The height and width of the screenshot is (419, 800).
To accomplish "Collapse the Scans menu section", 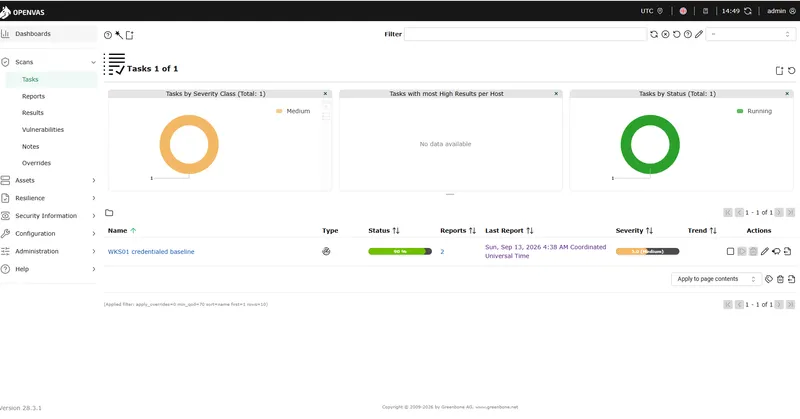I will (x=48, y=62).
